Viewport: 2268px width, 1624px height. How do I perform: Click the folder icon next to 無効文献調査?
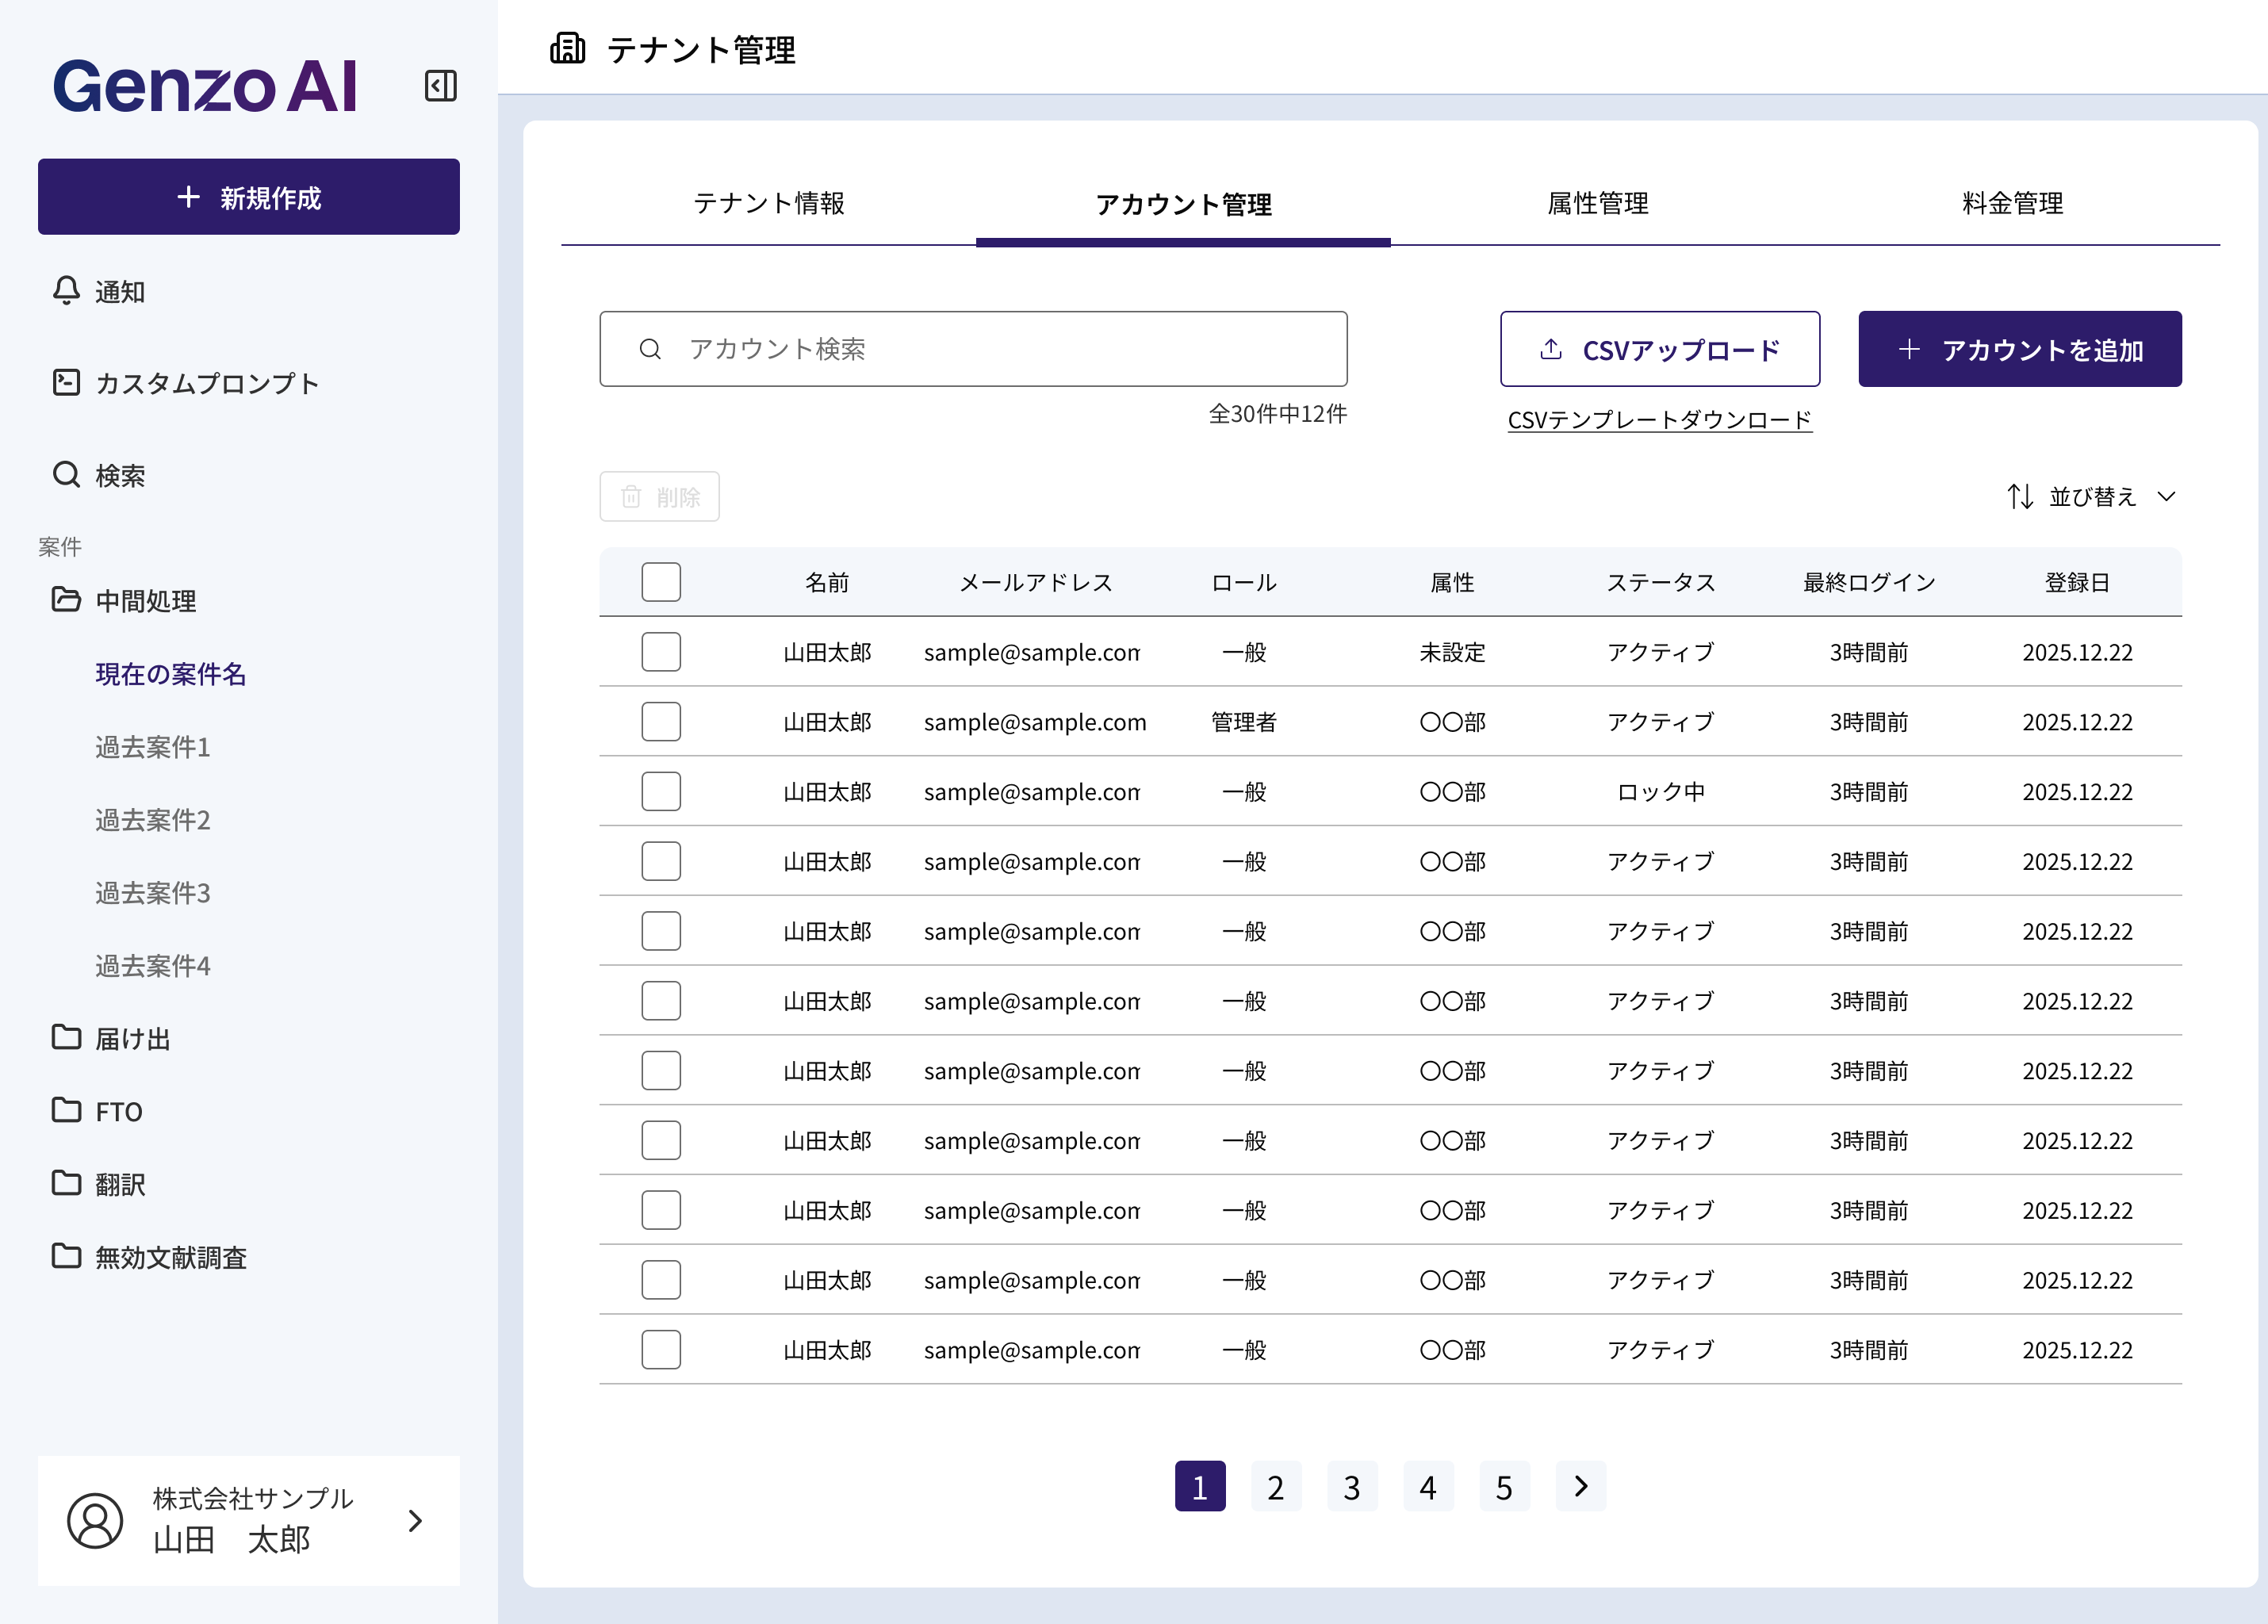tap(66, 1256)
